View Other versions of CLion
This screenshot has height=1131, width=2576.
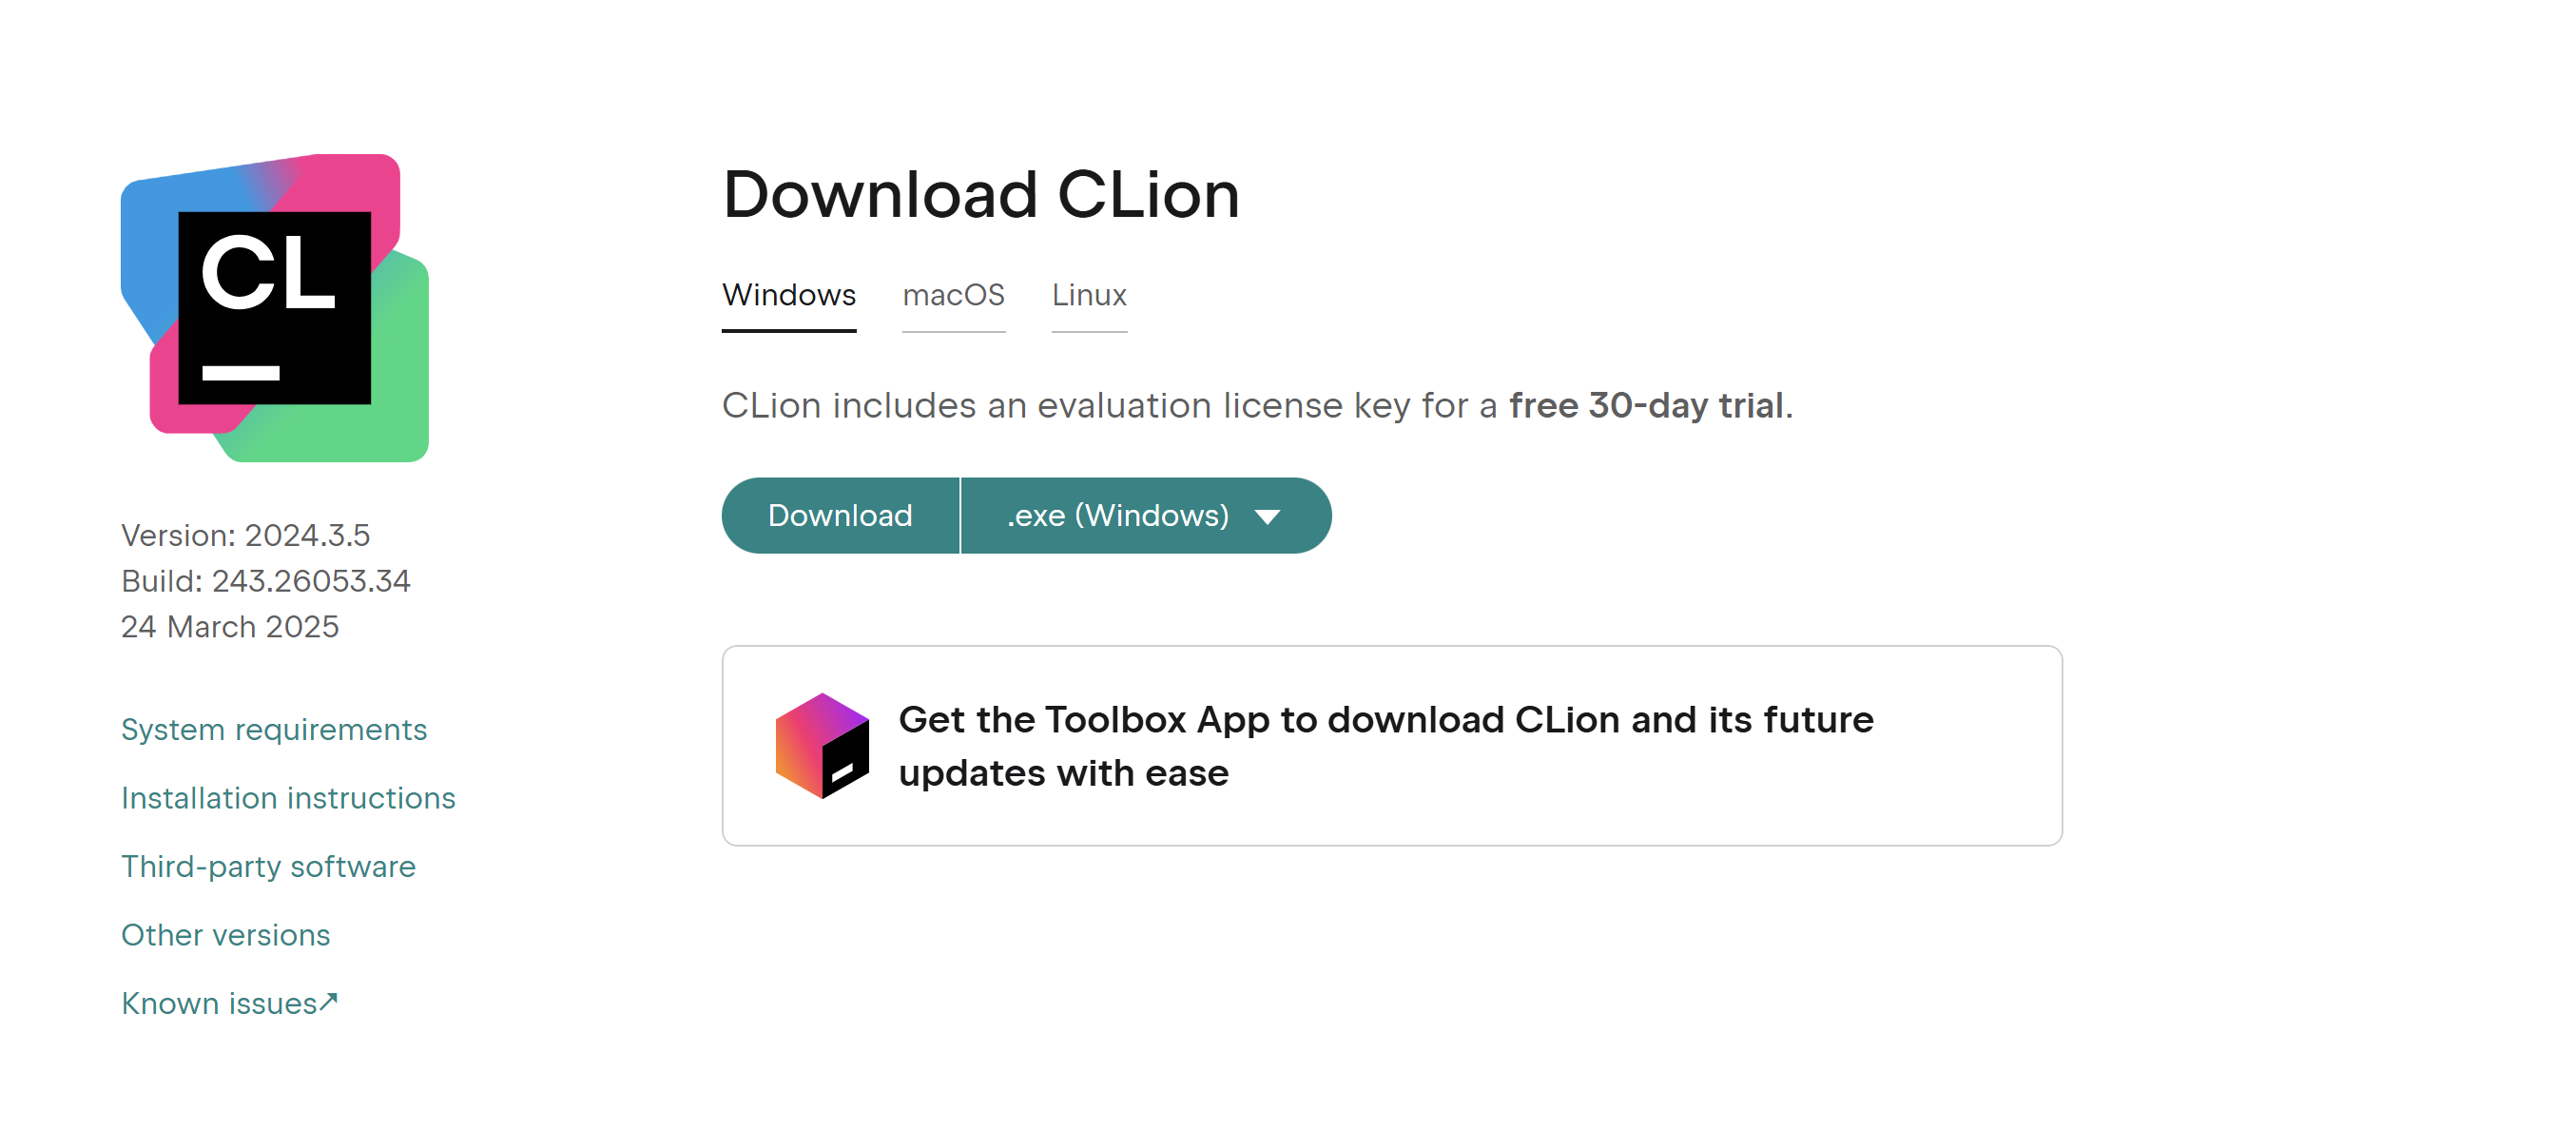pyautogui.click(x=225, y=935)
